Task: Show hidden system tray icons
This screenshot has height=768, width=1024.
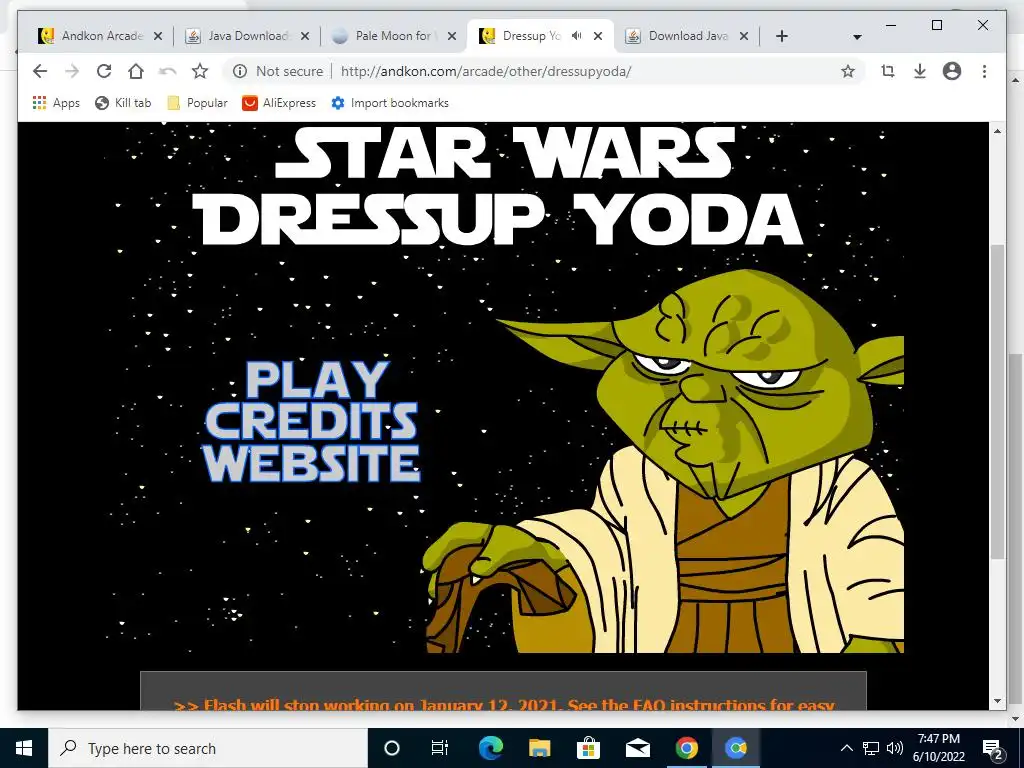Action: coord(846,748)
